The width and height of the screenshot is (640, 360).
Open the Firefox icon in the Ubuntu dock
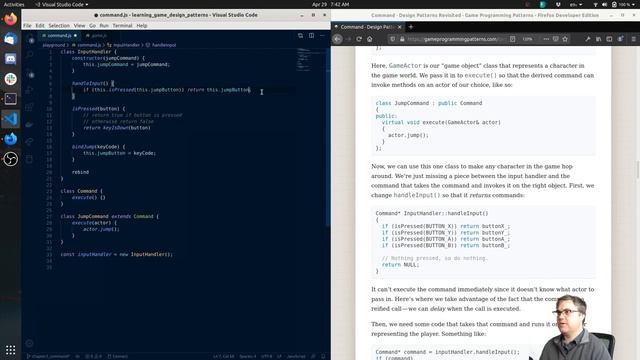pos(11,19)
